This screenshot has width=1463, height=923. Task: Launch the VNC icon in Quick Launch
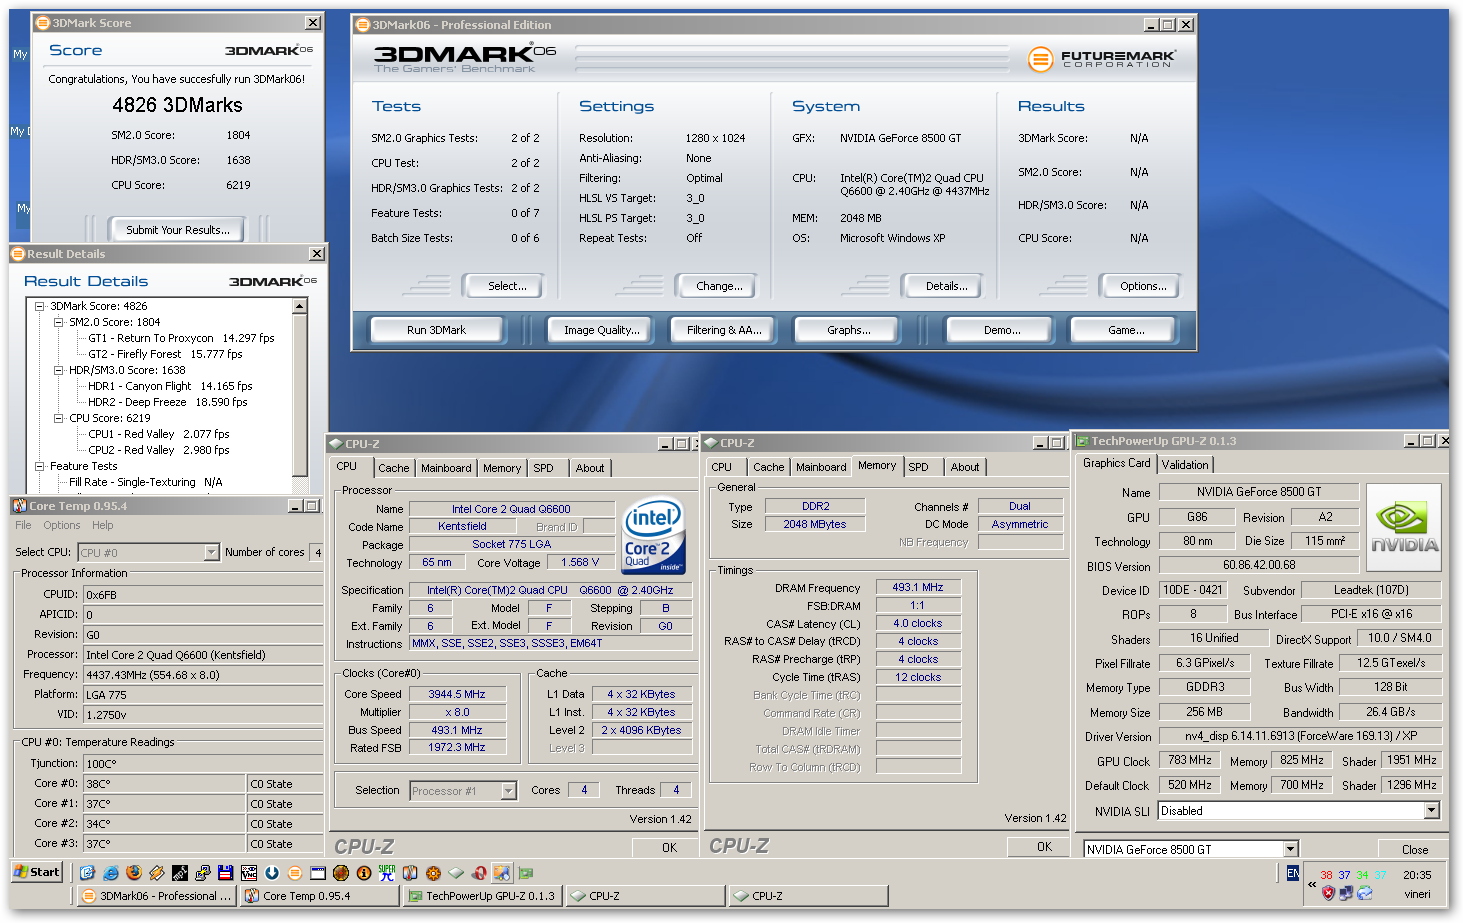[x=249, y=873]
